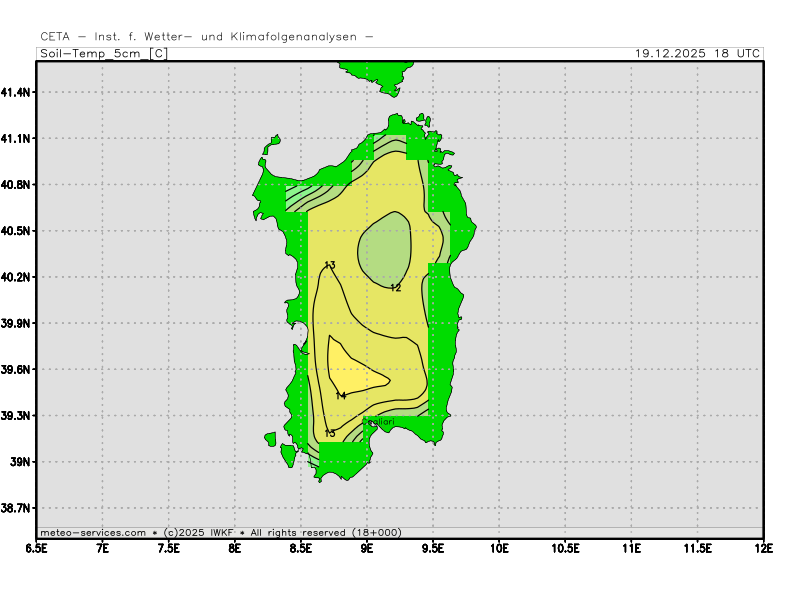Screen dimensions: 800x600
Task: Click the Cagliari city label
Action: pyautogui.click(x=381, y=423)
